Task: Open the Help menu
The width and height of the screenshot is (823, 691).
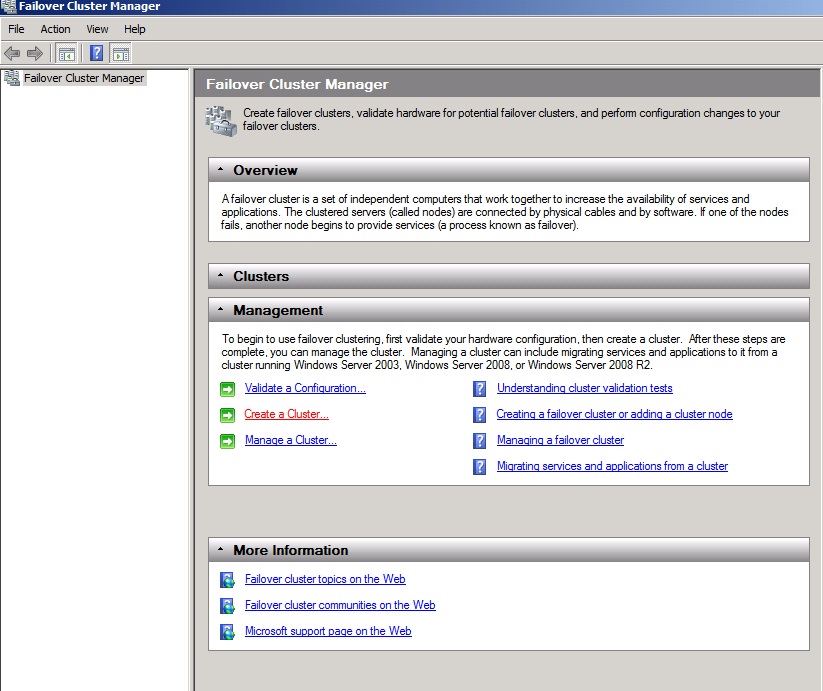Action: tap(134, 29)
